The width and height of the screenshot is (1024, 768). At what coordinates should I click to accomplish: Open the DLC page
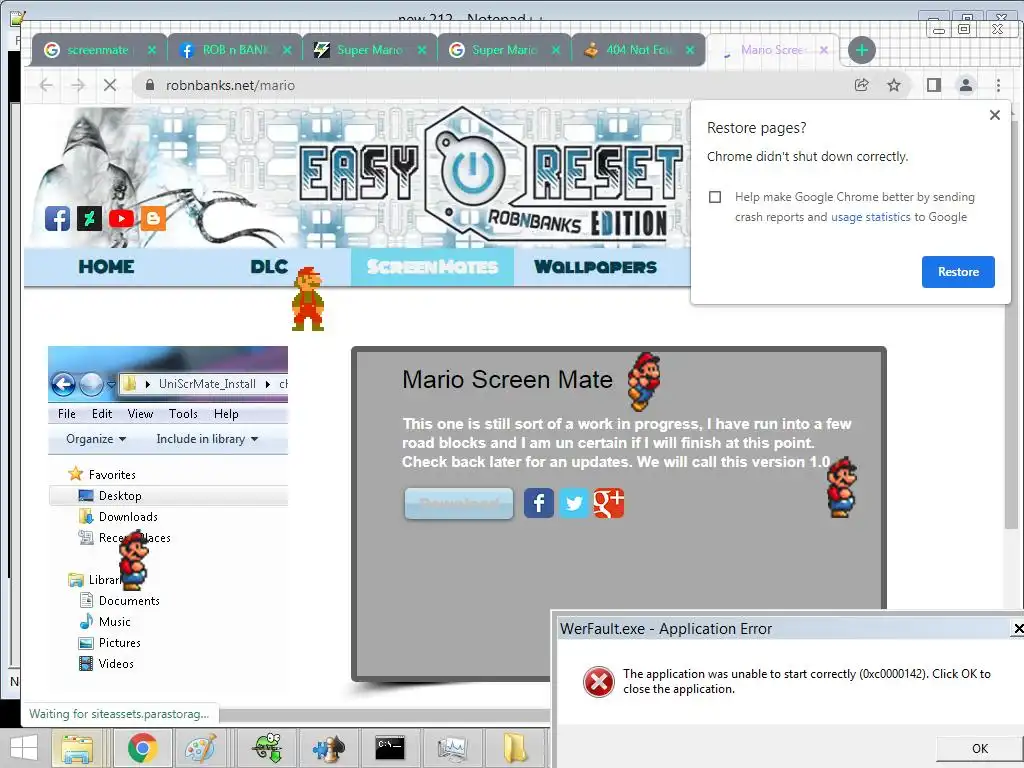click(269, 266)
